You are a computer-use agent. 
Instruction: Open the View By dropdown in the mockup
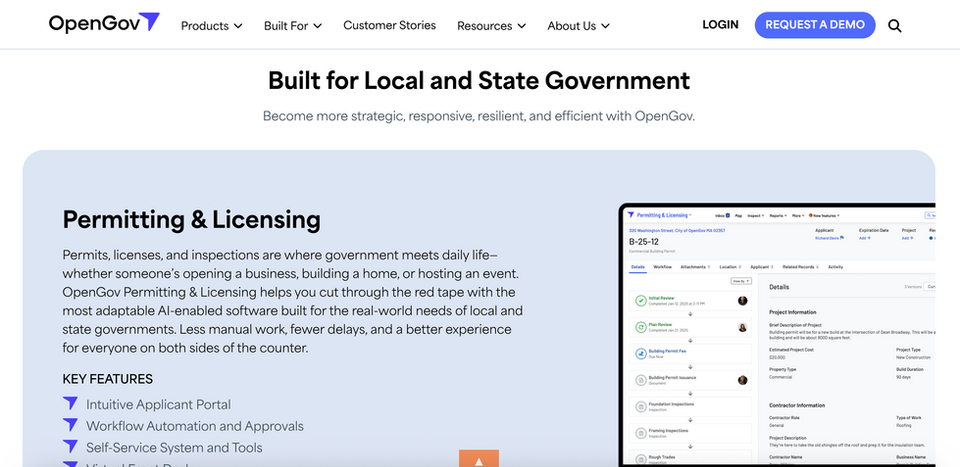(741, 281)
